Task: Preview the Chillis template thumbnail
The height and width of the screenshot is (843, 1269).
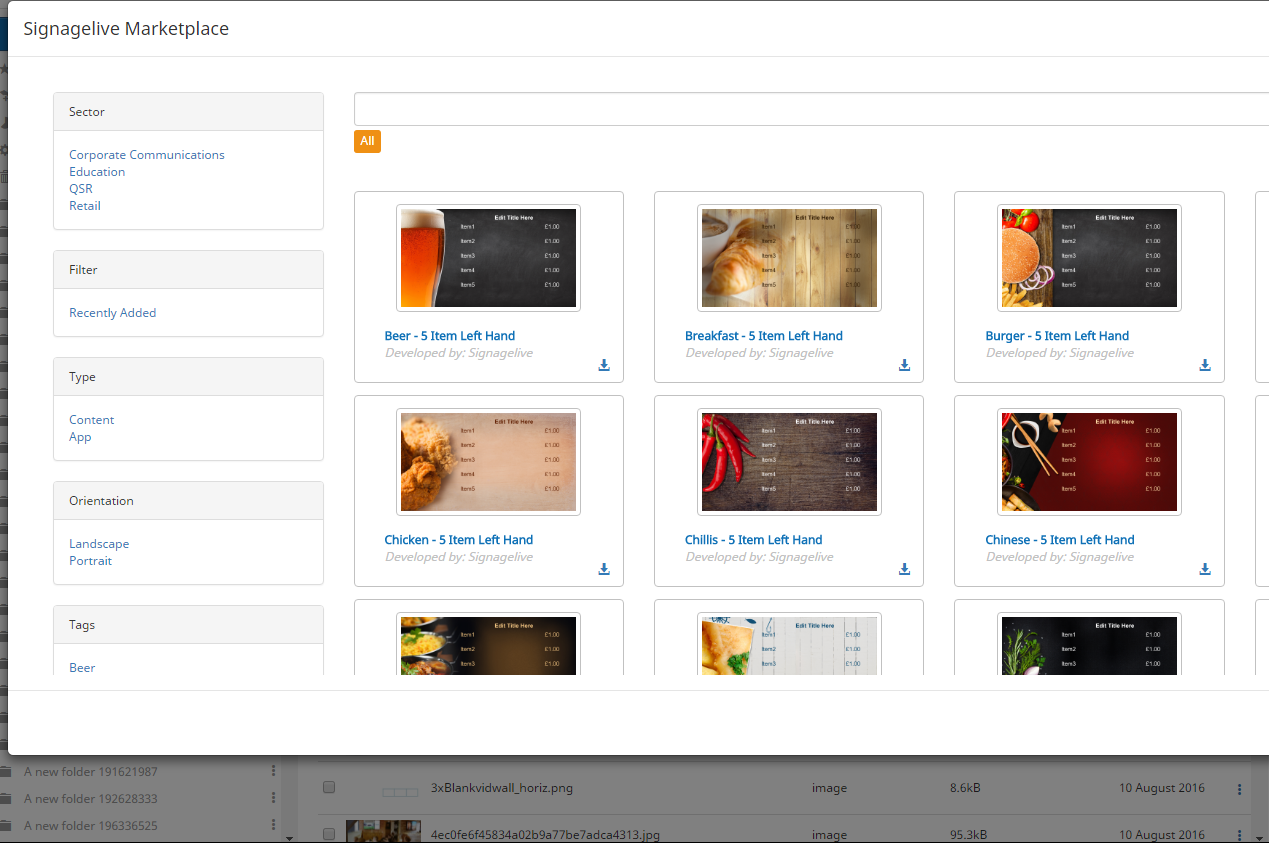Action: (x=789, y=462)
